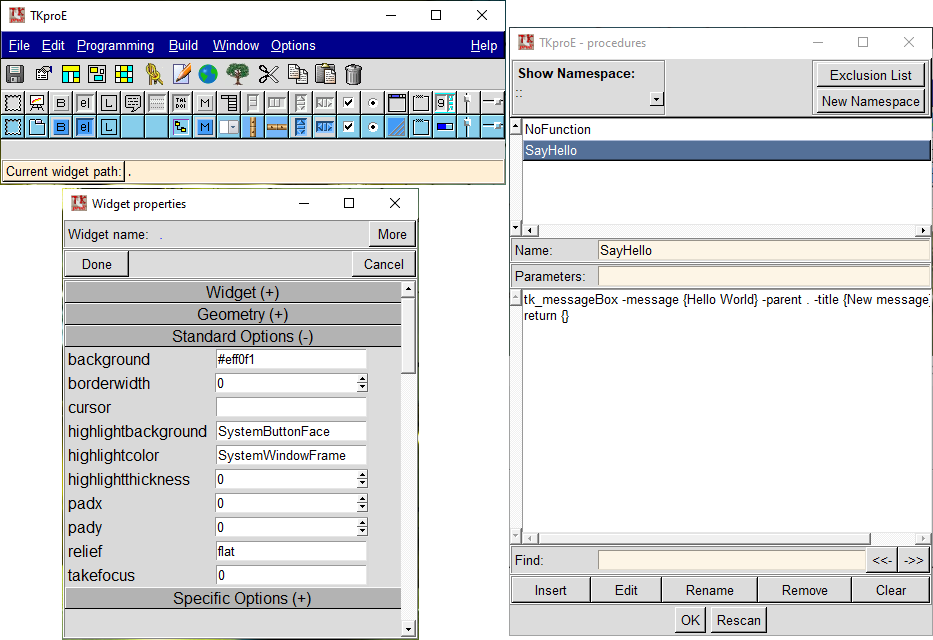
Task: Click the Rescan button
Action: [x=738, y=620]
